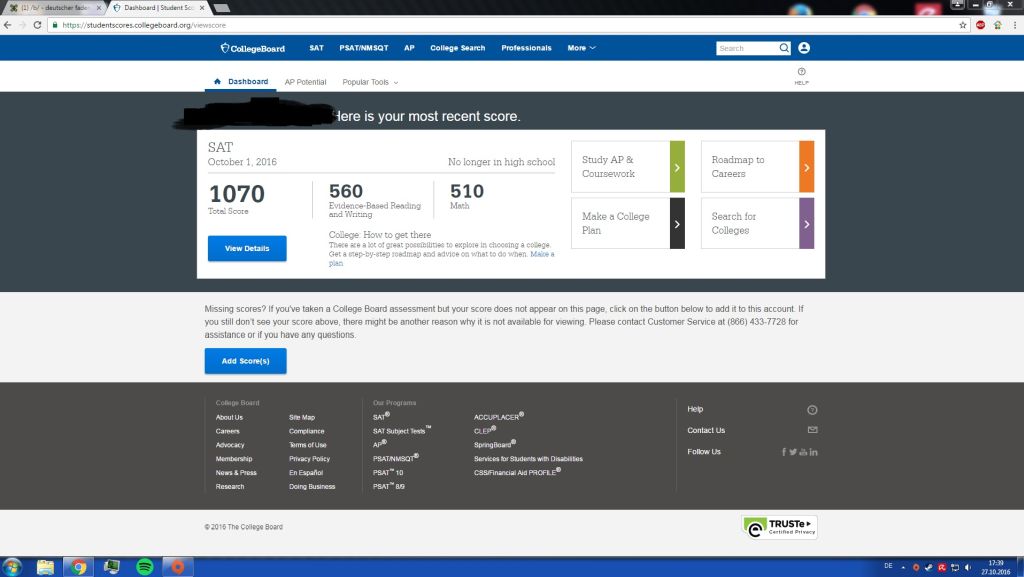Open the Site Map footer link
This screenshot has height=577, width=1024.
(302, 417)
